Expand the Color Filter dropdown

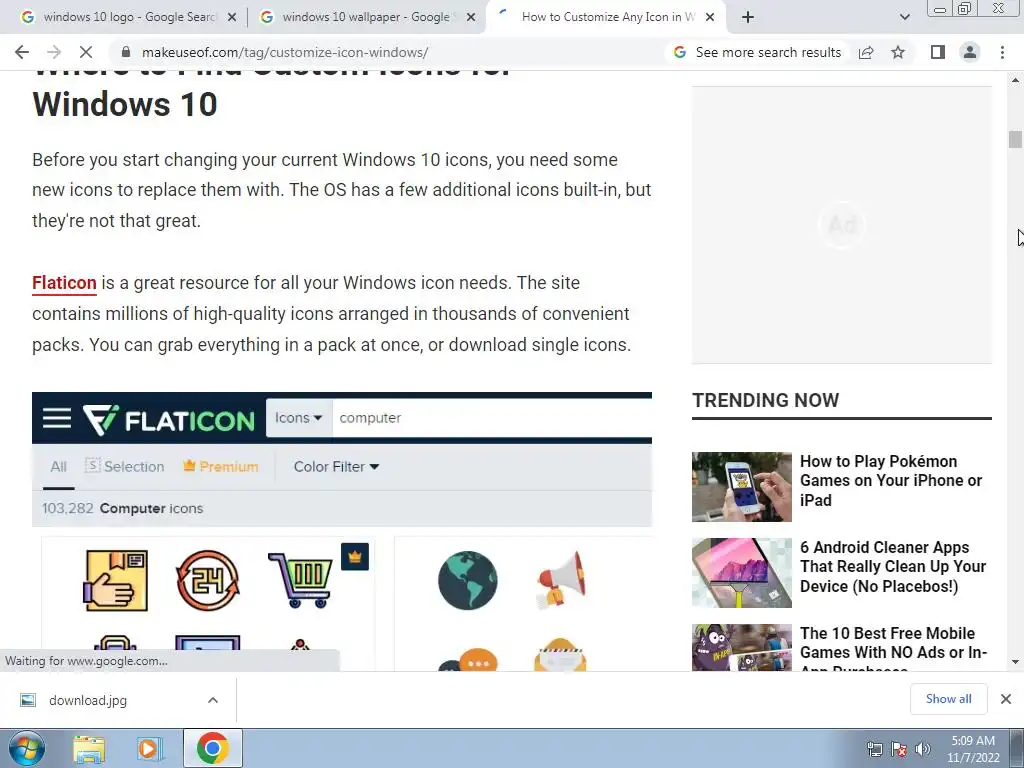pos(336,467)
